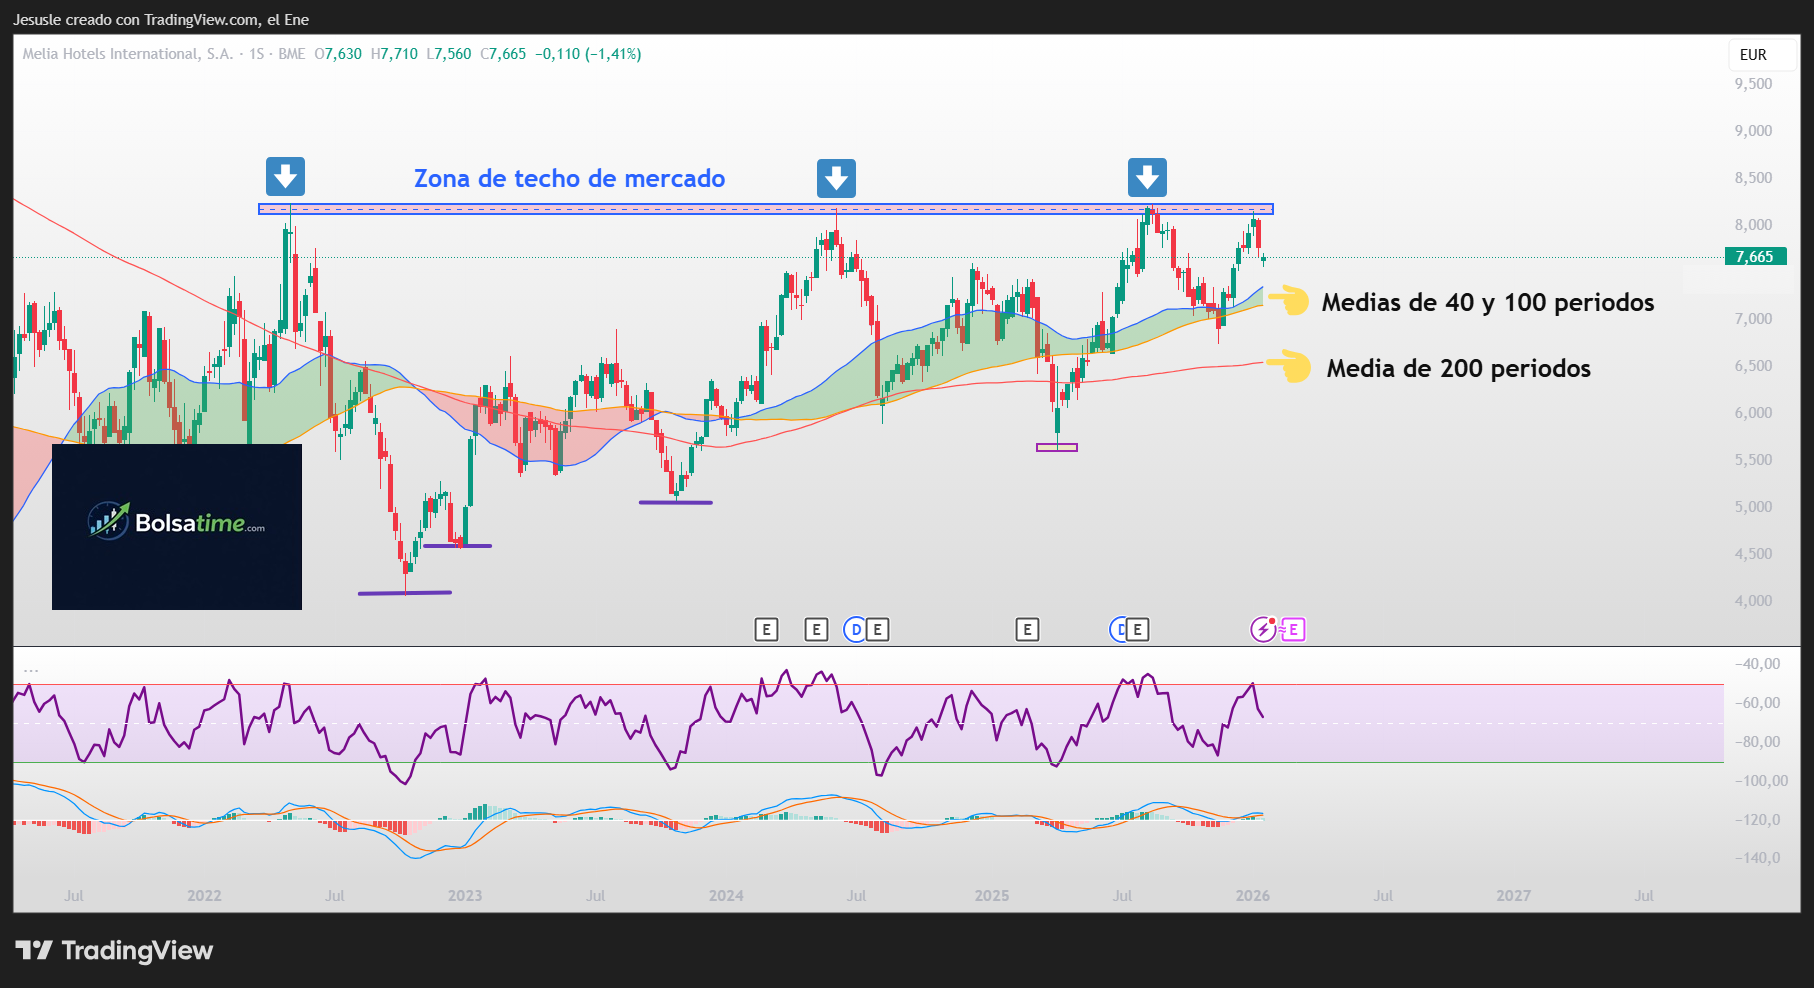This screenshot has height=988, width=1814.
Task: Click the earnings E marker near 2025
Action: pyautogui.click(x=1027, y=629)
